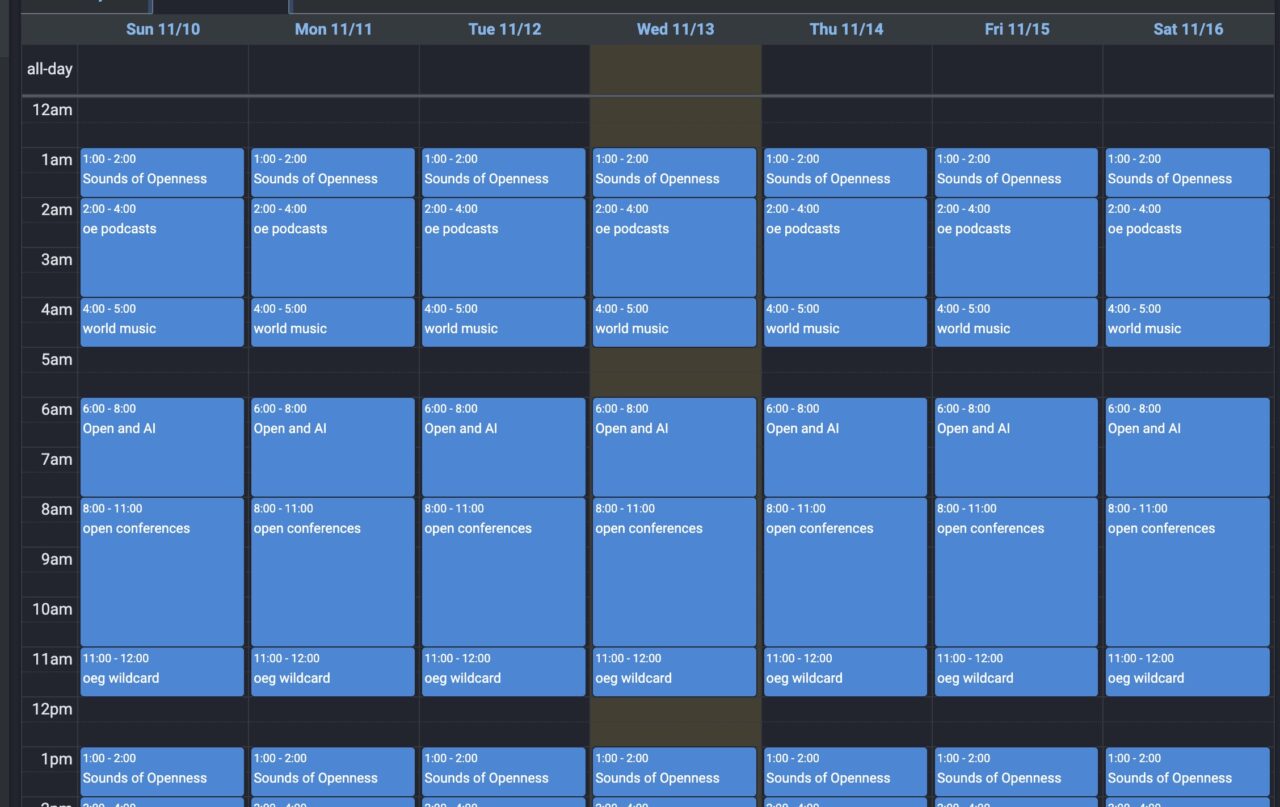Open Sunday's 1pm Sounds of Openness event

pyautogui.click(x=162, y=772)
